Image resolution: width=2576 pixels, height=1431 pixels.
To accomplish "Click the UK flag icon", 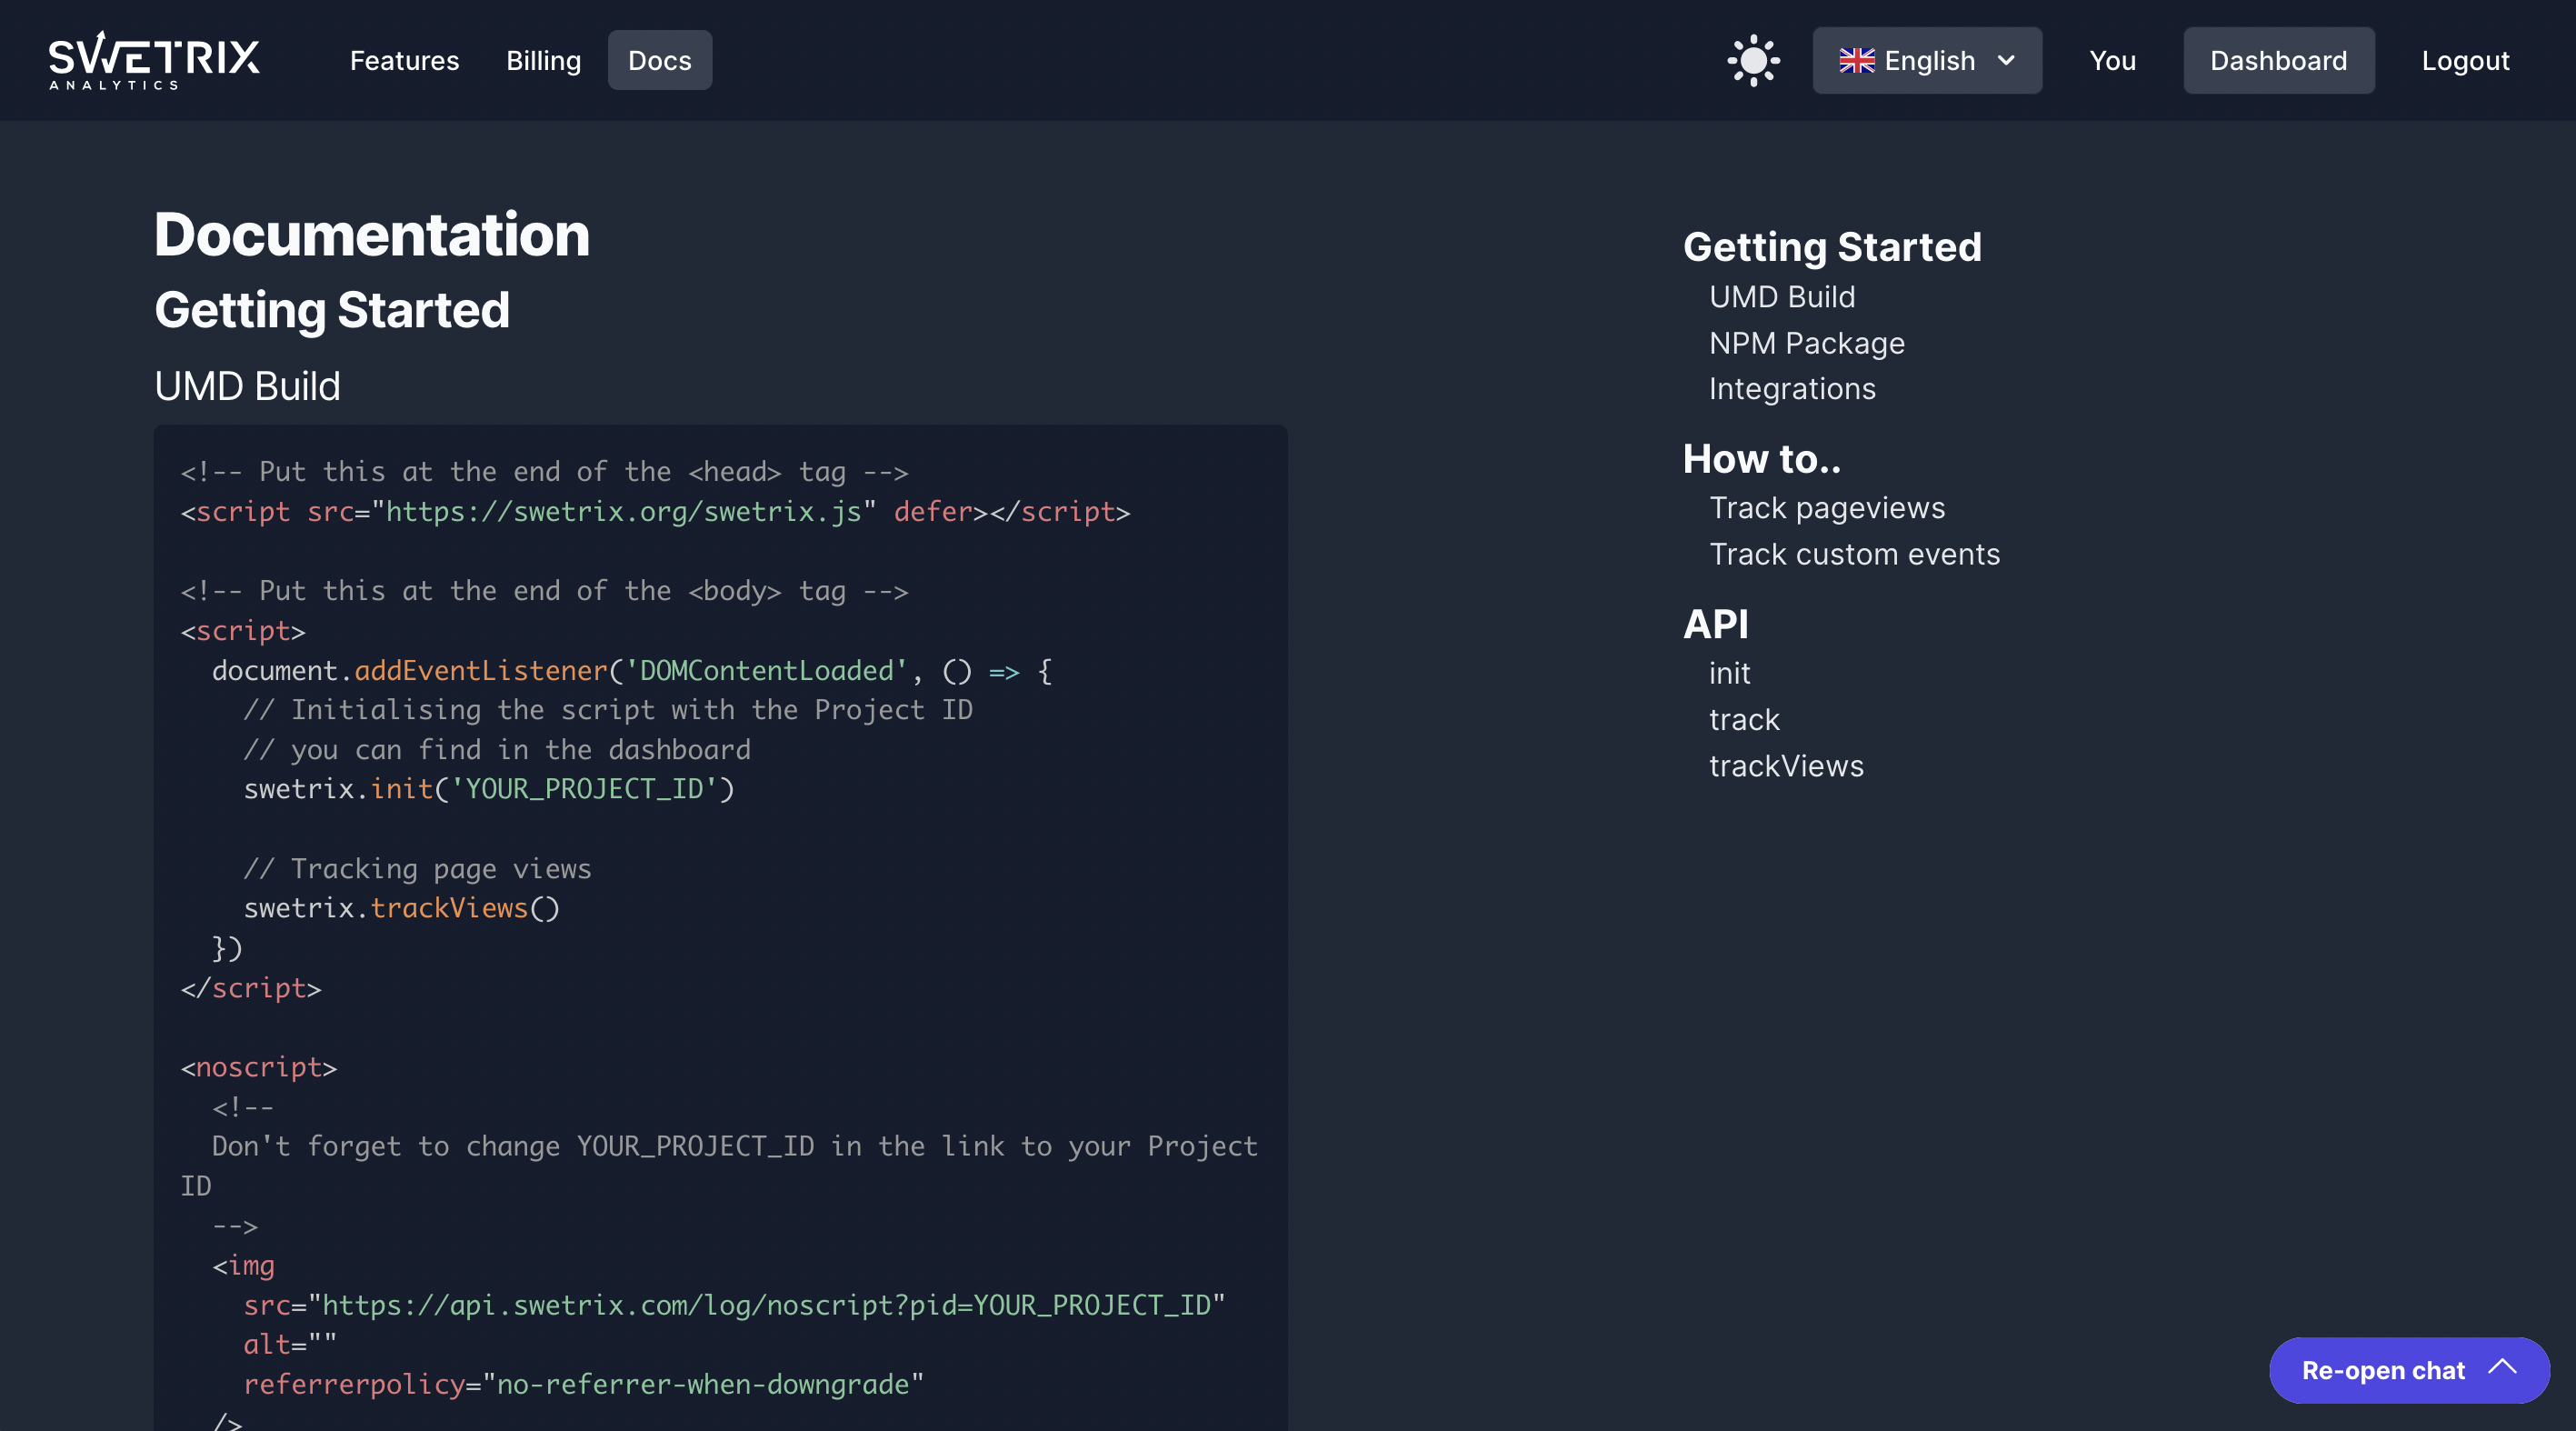I will point(1857,61).
